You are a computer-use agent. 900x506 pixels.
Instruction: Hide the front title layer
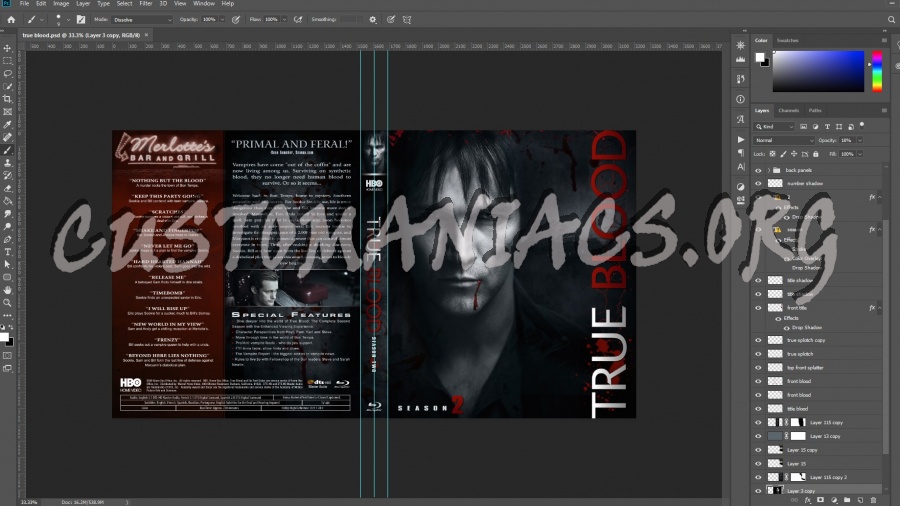pyautogui.click(x=758, y=308)
